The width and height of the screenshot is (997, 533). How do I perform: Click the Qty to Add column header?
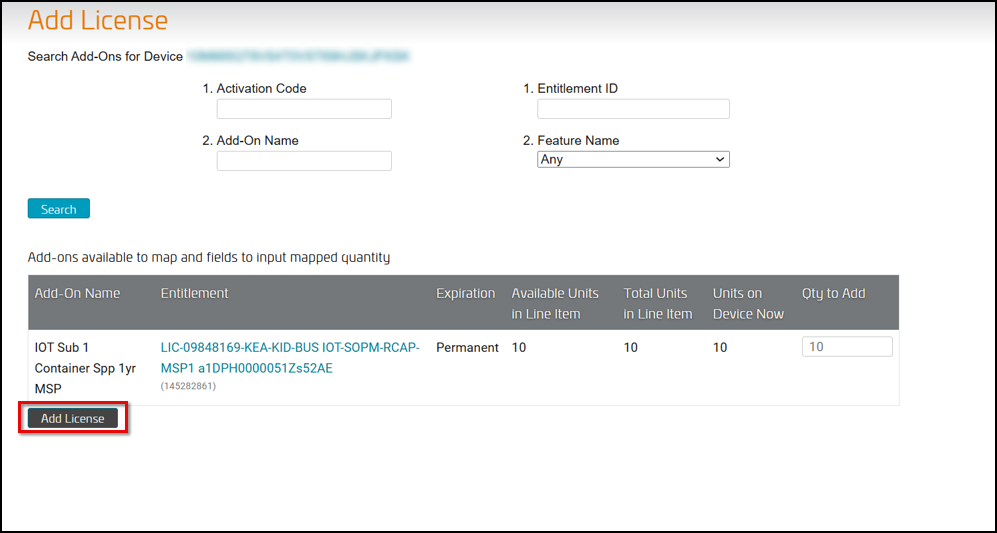(834, 293)
